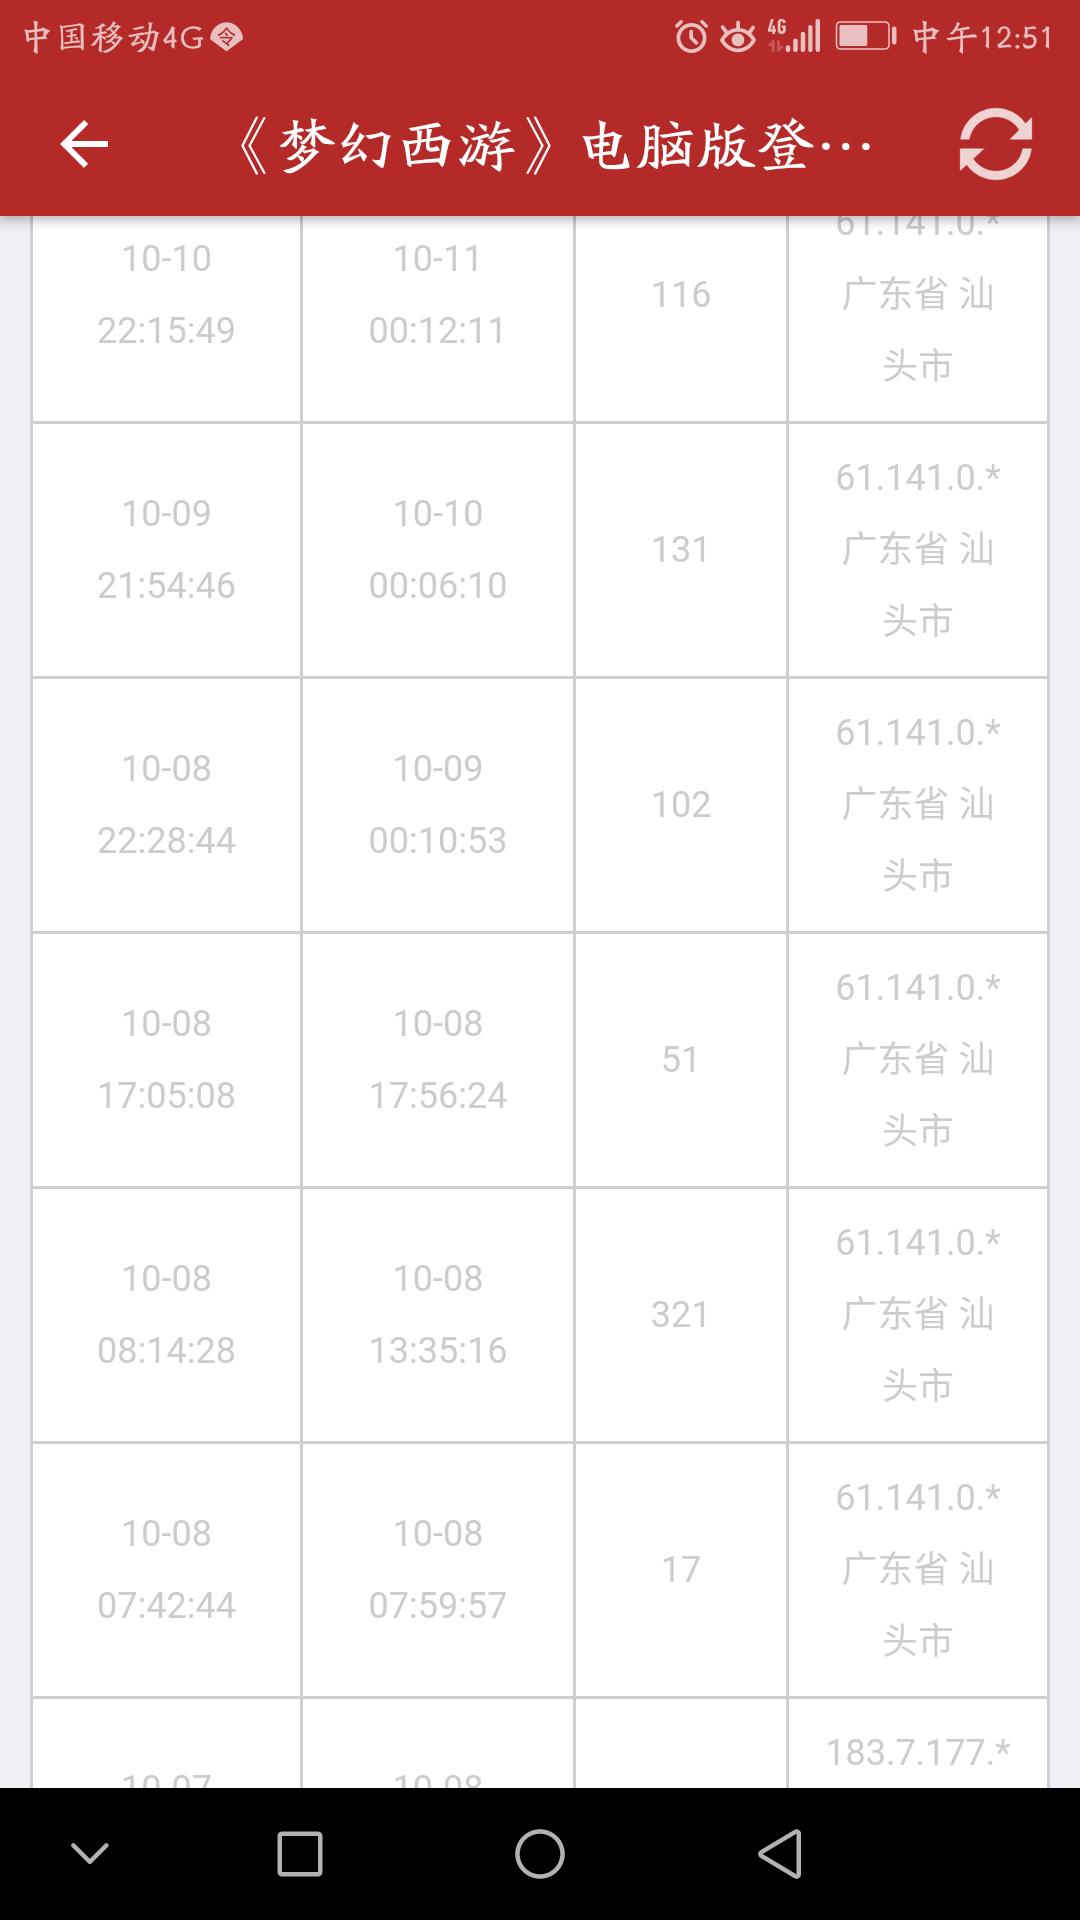Tap the refresh icon in header
This screenshot has width=1080, height=1920.
[x=995, y=145]
